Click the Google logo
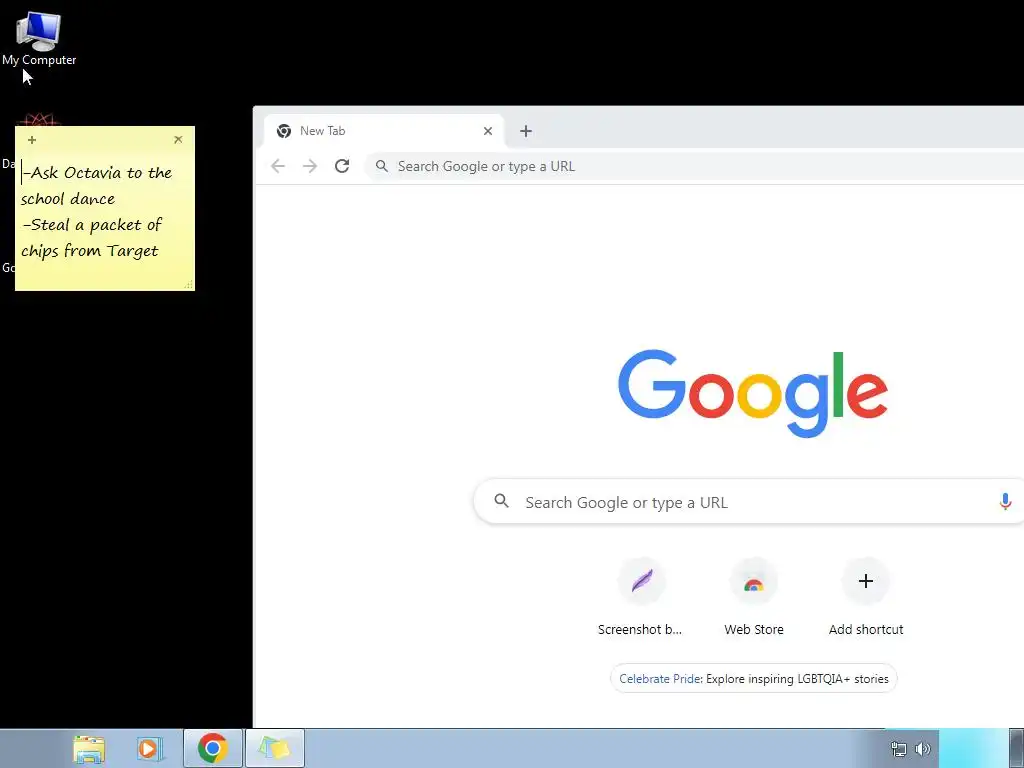This screenshot has width=1024, height=768. point(753,393)
